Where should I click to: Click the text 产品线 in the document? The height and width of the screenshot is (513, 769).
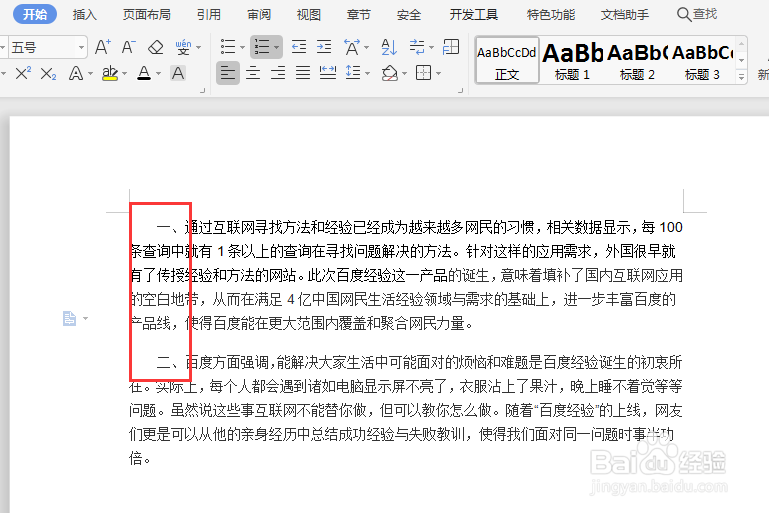pos(150,323)
